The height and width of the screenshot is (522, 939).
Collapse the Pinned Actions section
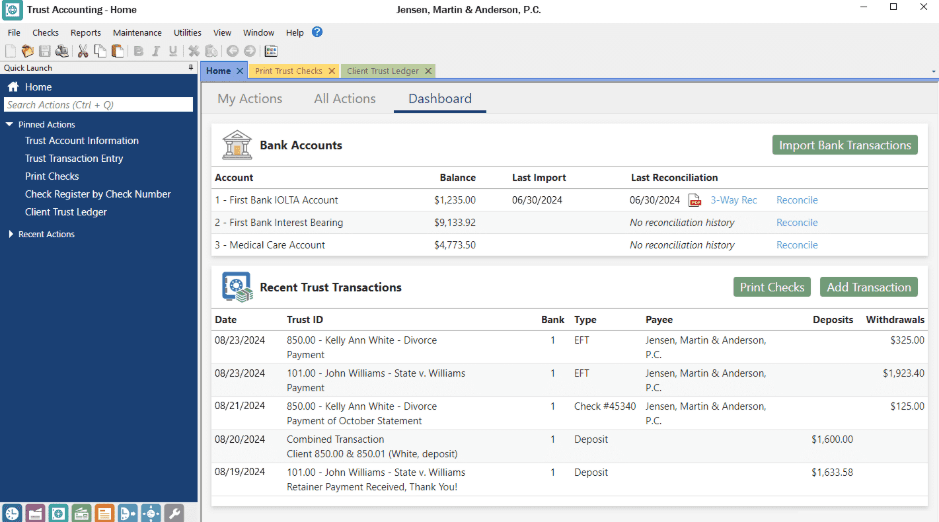(x=10, y=125)
